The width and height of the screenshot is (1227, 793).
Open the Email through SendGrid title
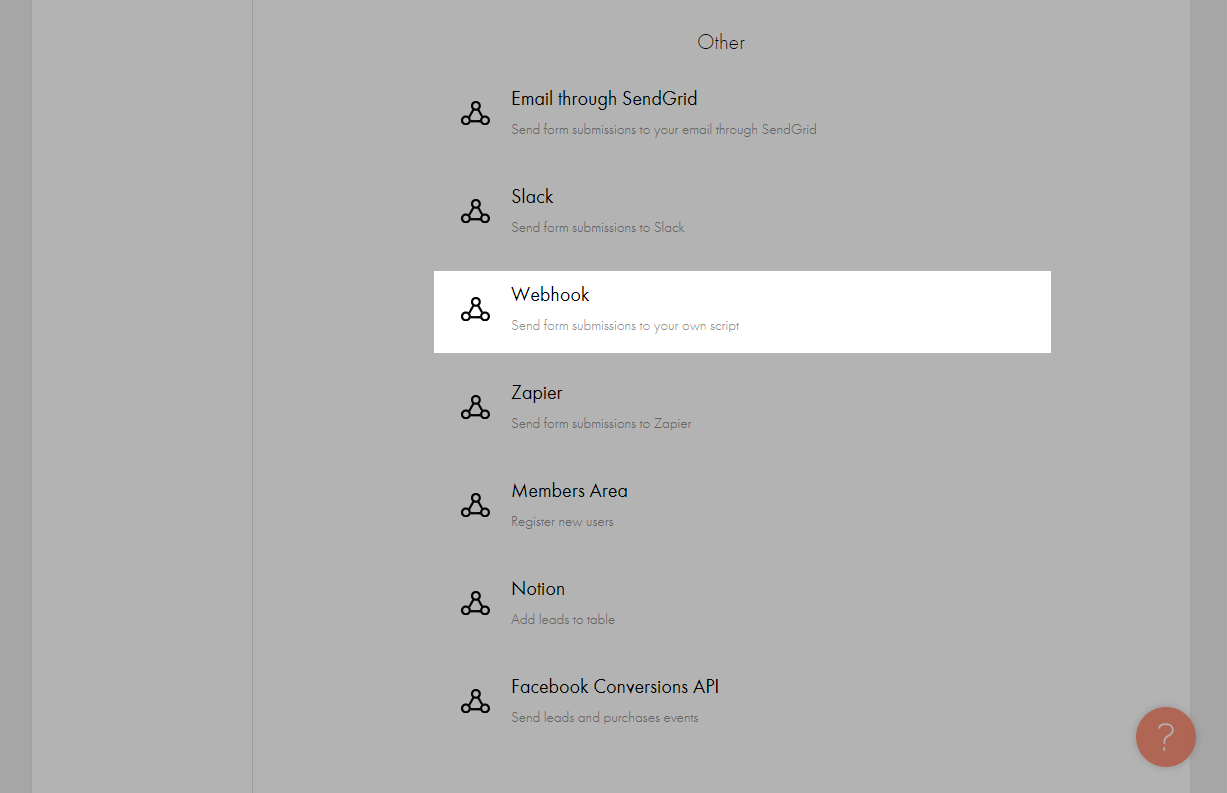click(604, 99)
